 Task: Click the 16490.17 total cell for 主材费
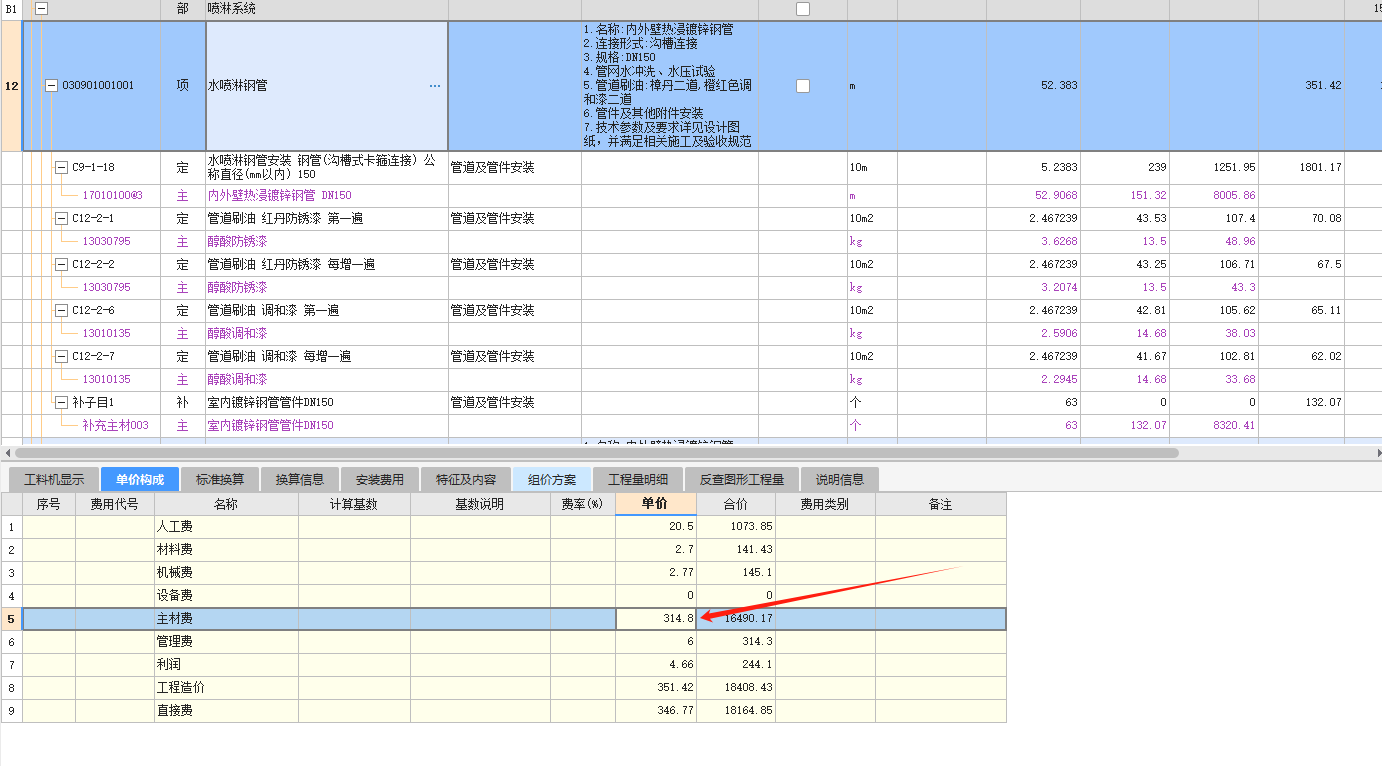(x=735, y=619)
